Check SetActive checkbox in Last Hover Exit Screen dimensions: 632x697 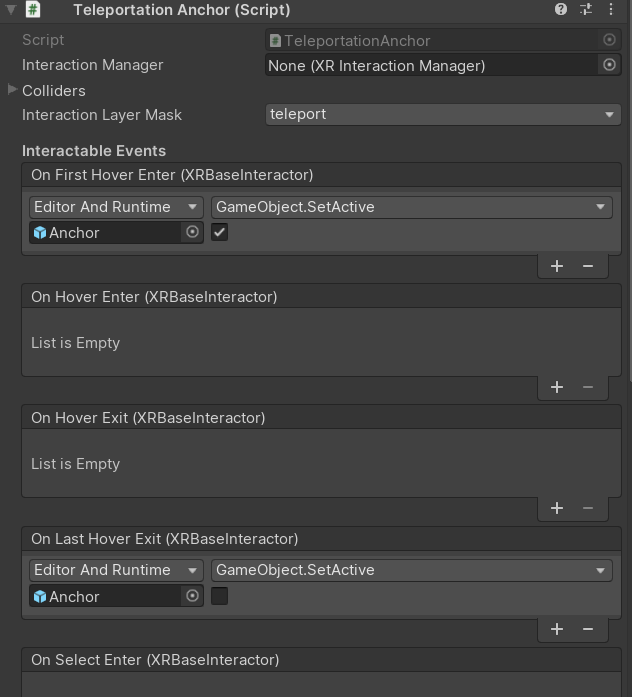220,596
